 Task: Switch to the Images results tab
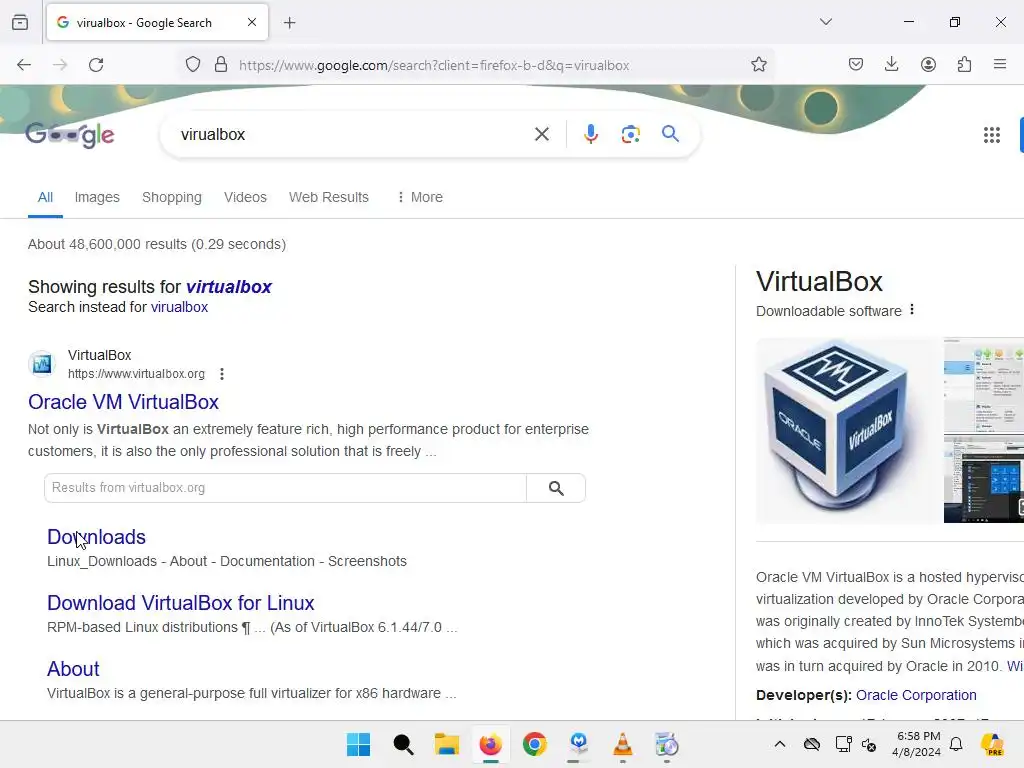click(97, 197)
